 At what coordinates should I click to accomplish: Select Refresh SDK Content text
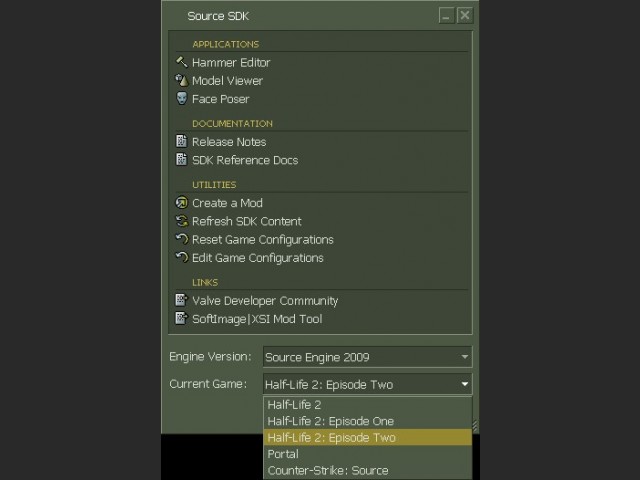pyautogui.click(x=247, y=222)
